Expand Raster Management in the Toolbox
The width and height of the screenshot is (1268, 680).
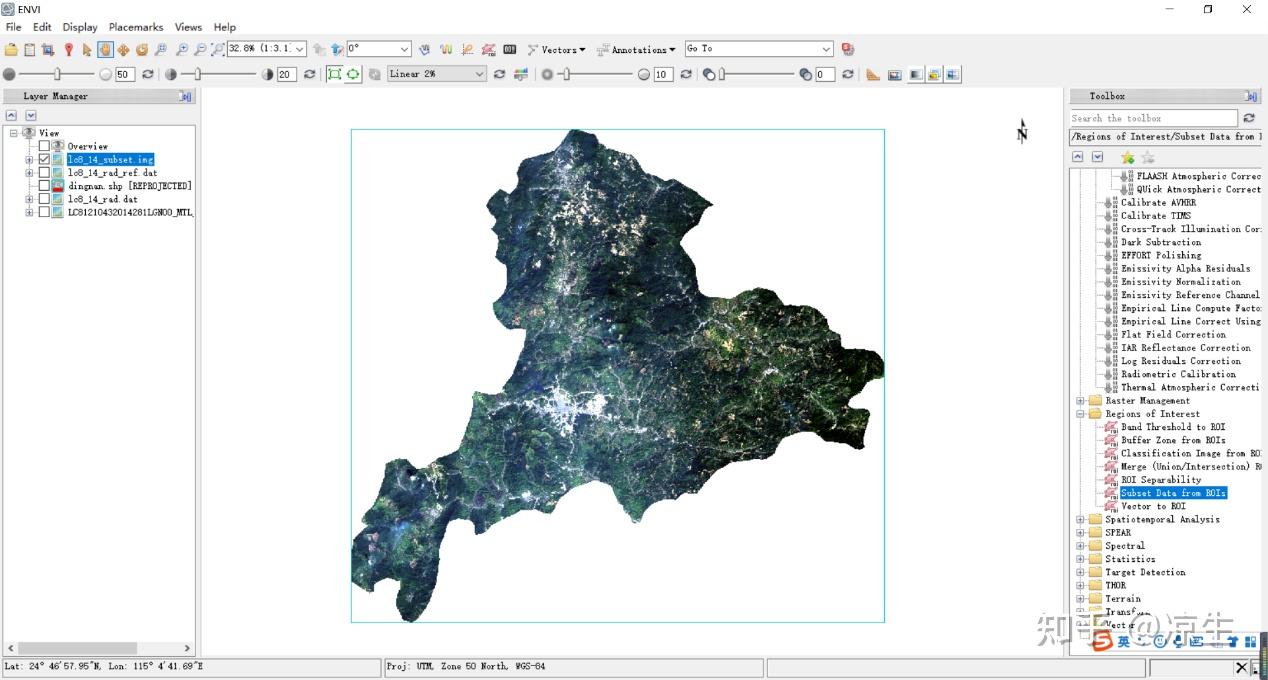click(x=1080, y=400)
